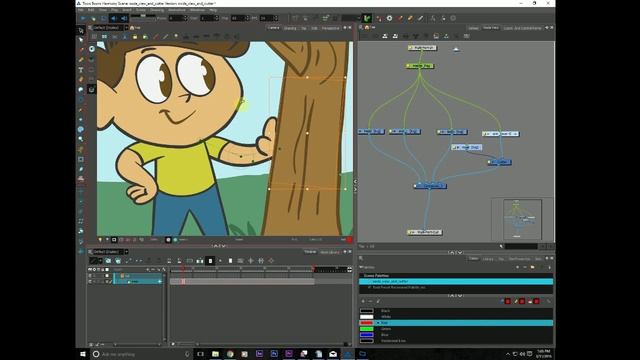Image resolution: width=640 pixels, height=360 pixels.
Task: Click the remove colour minus button
Action: click(371, 301)
